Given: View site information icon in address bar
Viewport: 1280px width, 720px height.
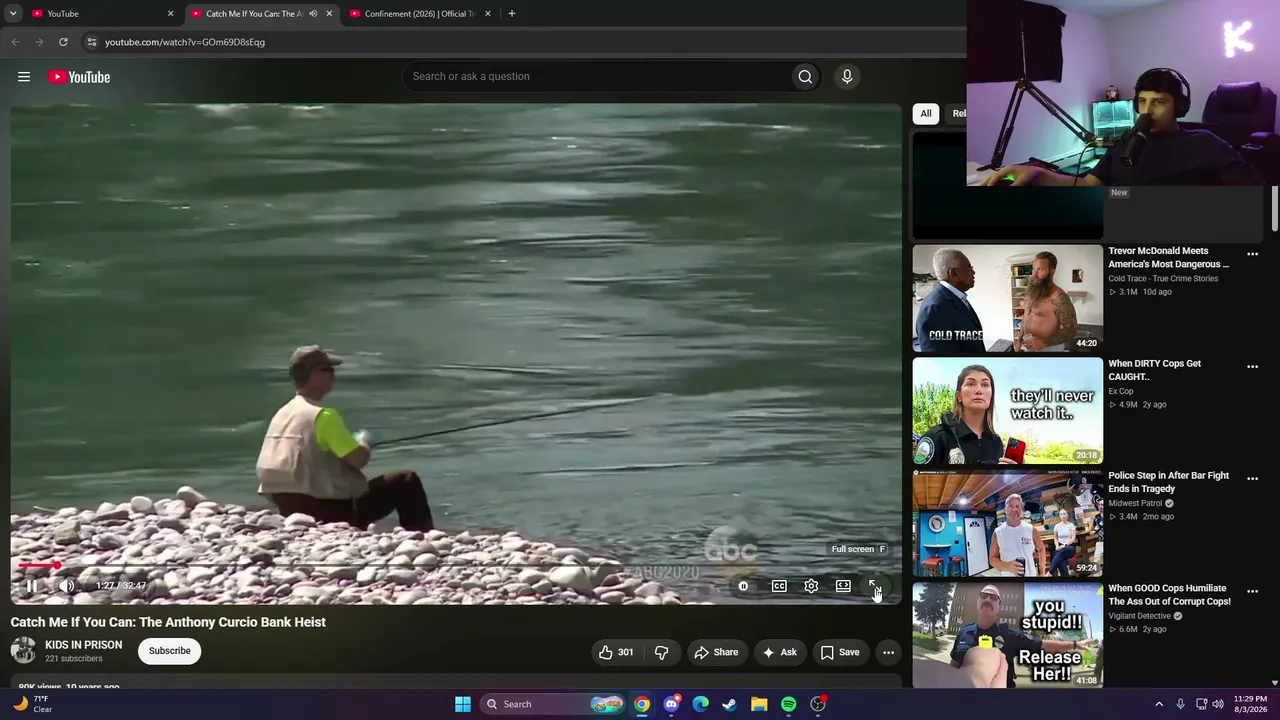Looking at the screenshot, I should (91, 42).
